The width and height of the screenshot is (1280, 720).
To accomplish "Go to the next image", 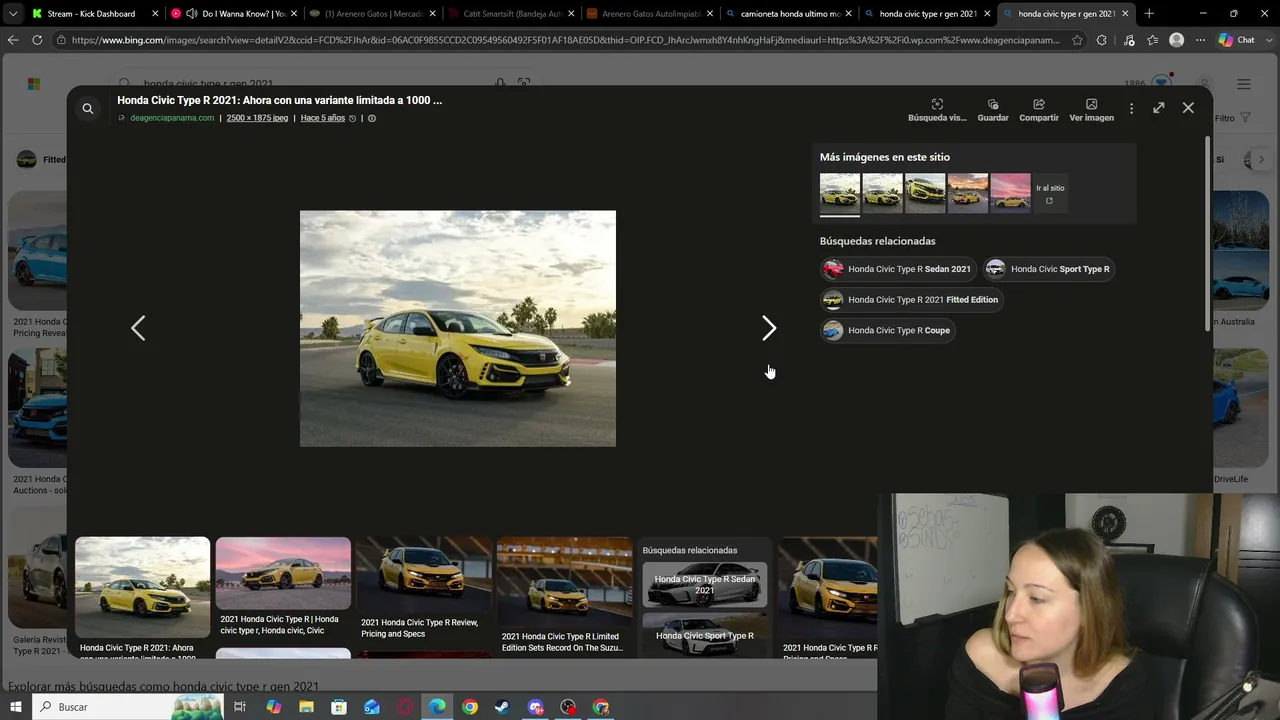I will (x=769, y=328).
